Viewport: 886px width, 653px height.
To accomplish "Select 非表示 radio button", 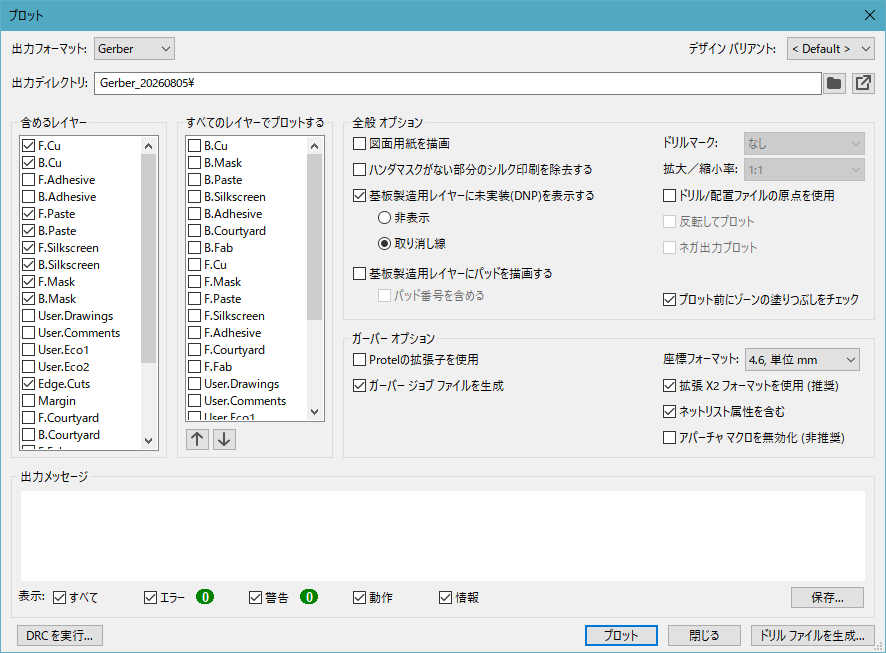I will [384, 217].
